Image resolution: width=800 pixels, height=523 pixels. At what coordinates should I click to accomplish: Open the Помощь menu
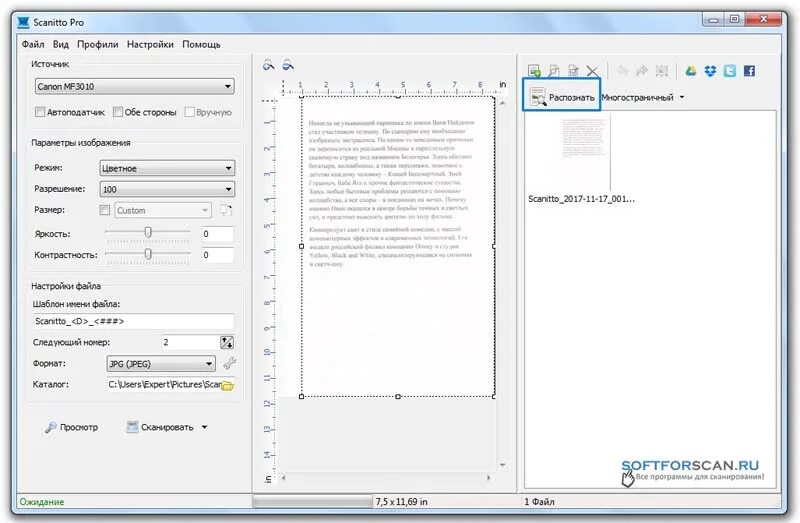point(201,44)
